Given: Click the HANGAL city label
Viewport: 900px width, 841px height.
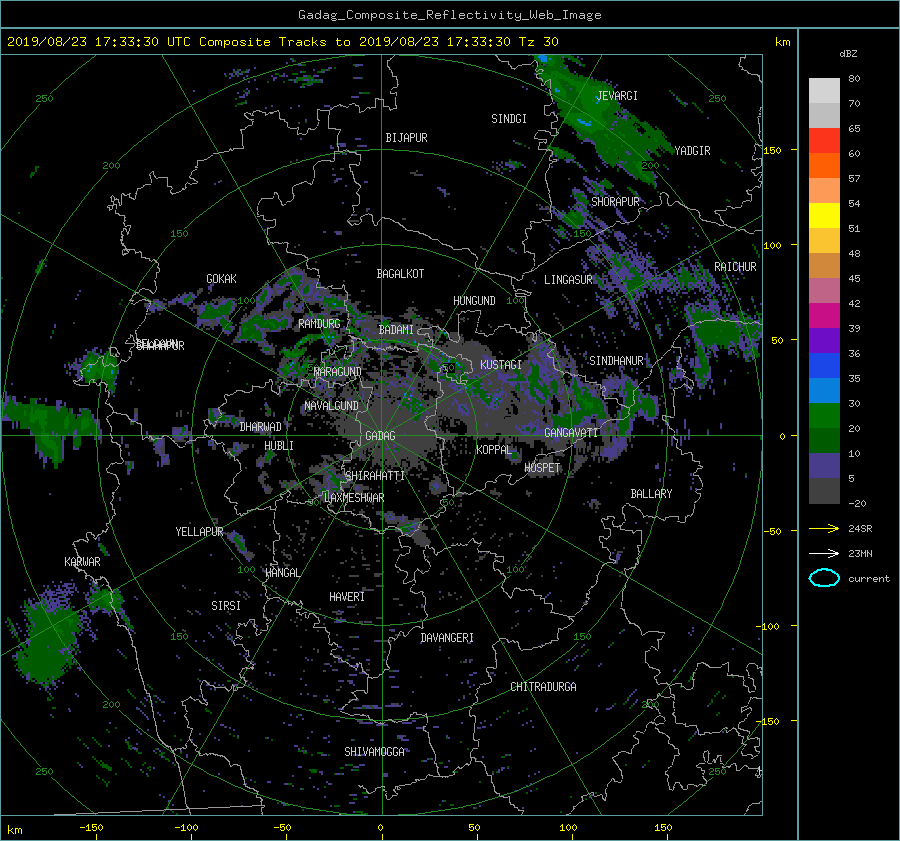Looking at the screenshot, I should pos(282,573).
